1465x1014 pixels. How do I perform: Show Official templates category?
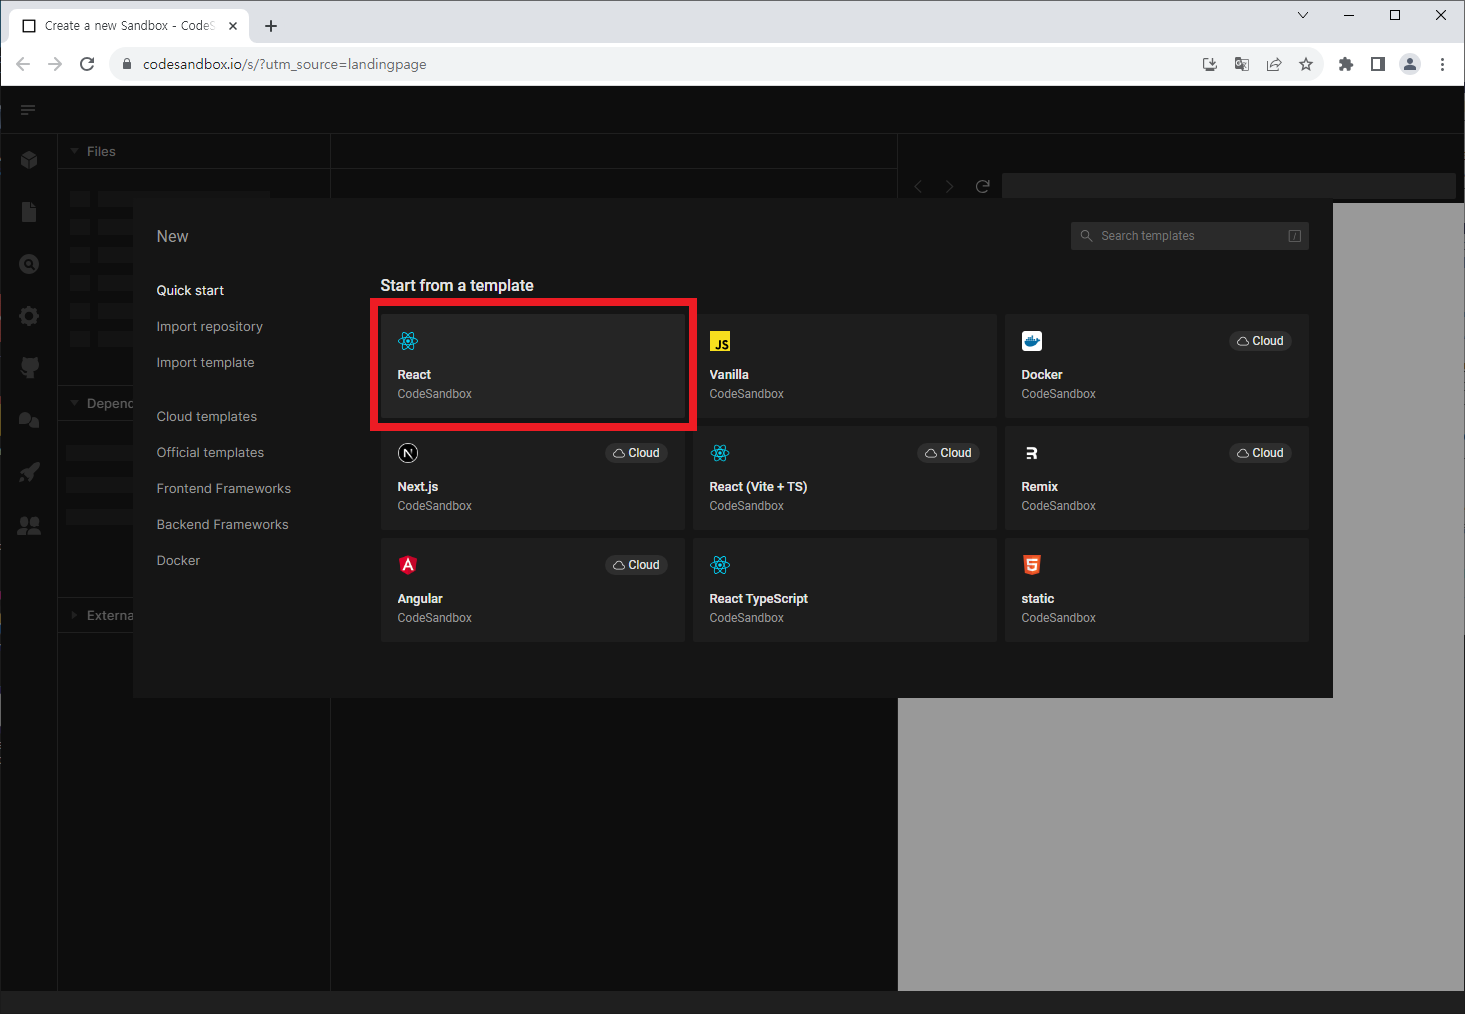coord(210,452)
